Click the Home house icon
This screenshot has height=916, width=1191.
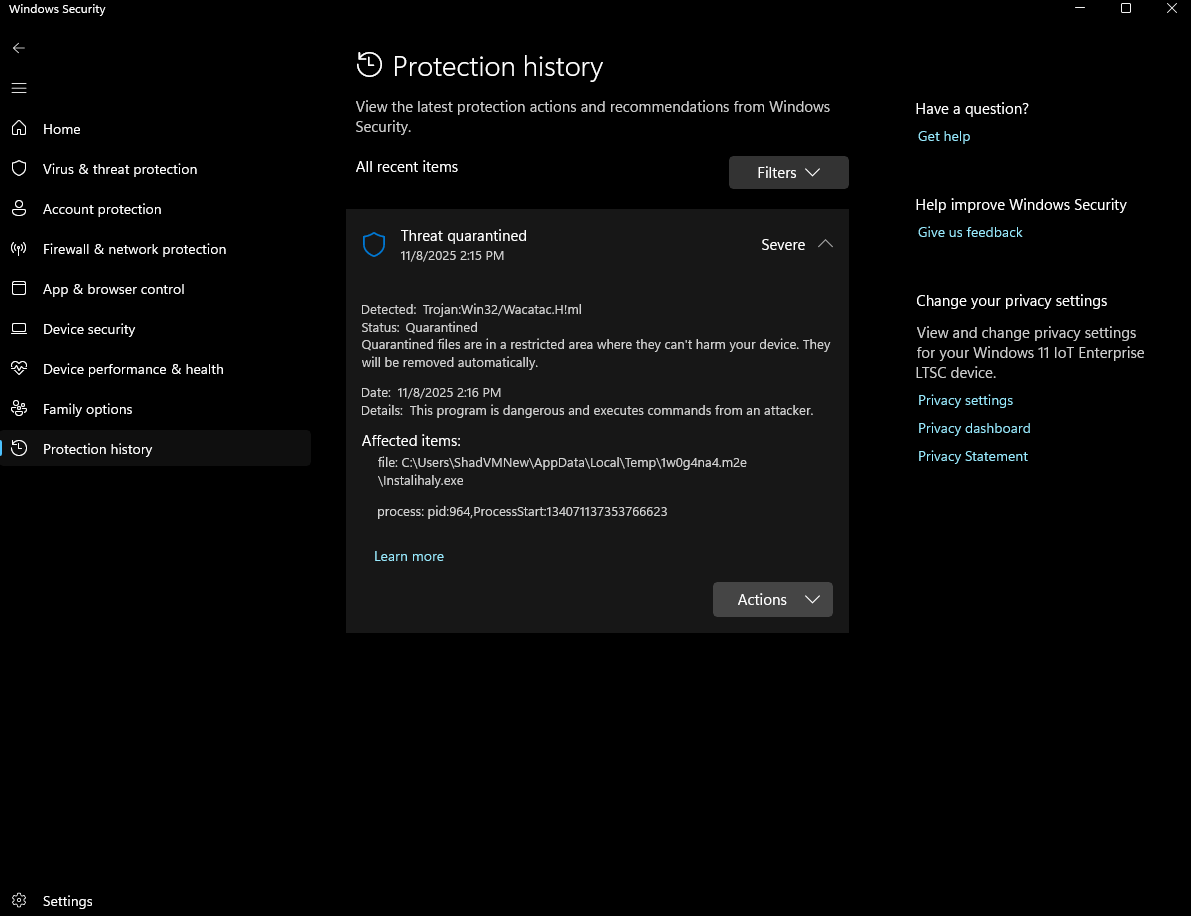click(x=19, y=129)
